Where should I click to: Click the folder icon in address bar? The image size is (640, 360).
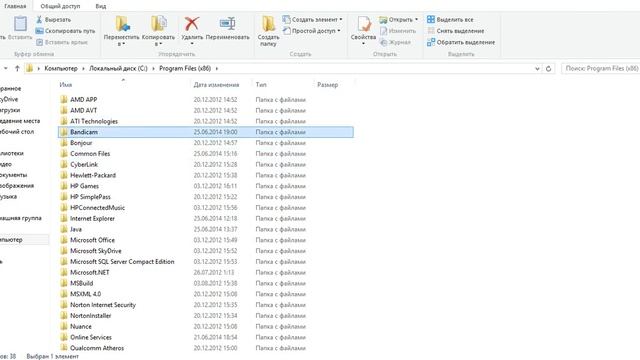pos(29,69)
